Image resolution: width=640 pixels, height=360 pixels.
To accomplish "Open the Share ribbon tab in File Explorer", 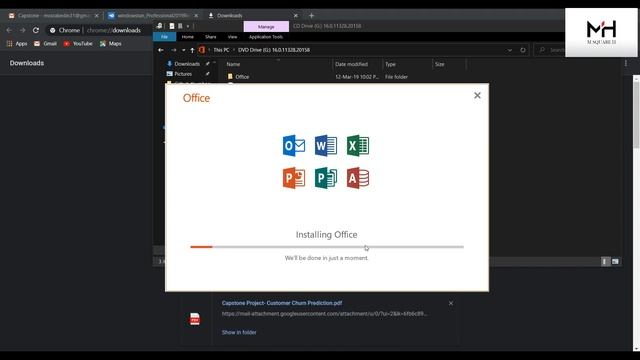I will click(211, 37).
